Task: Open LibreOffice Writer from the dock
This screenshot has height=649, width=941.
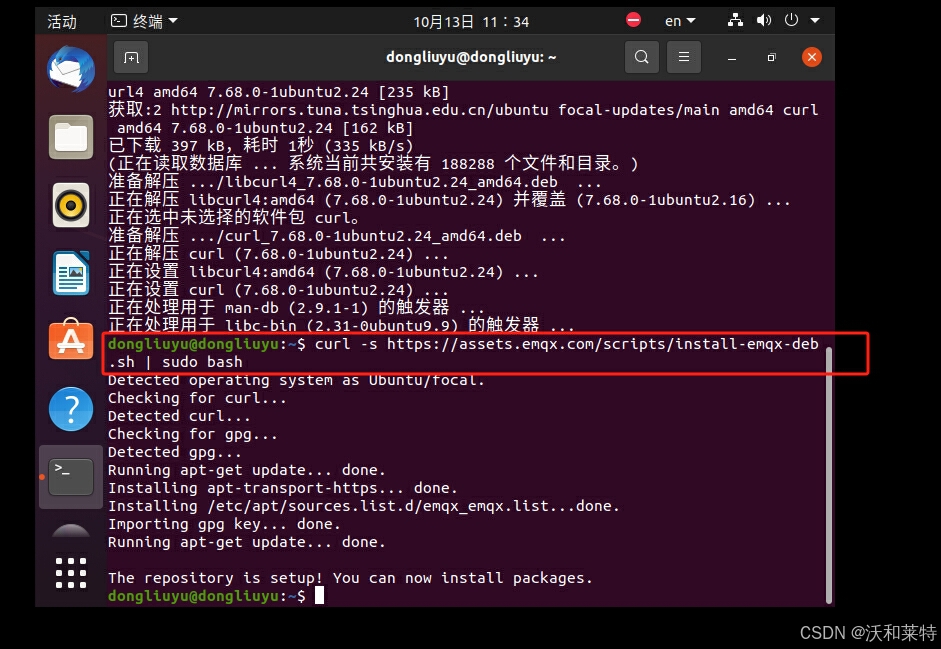Action: [x=71, y=273]
